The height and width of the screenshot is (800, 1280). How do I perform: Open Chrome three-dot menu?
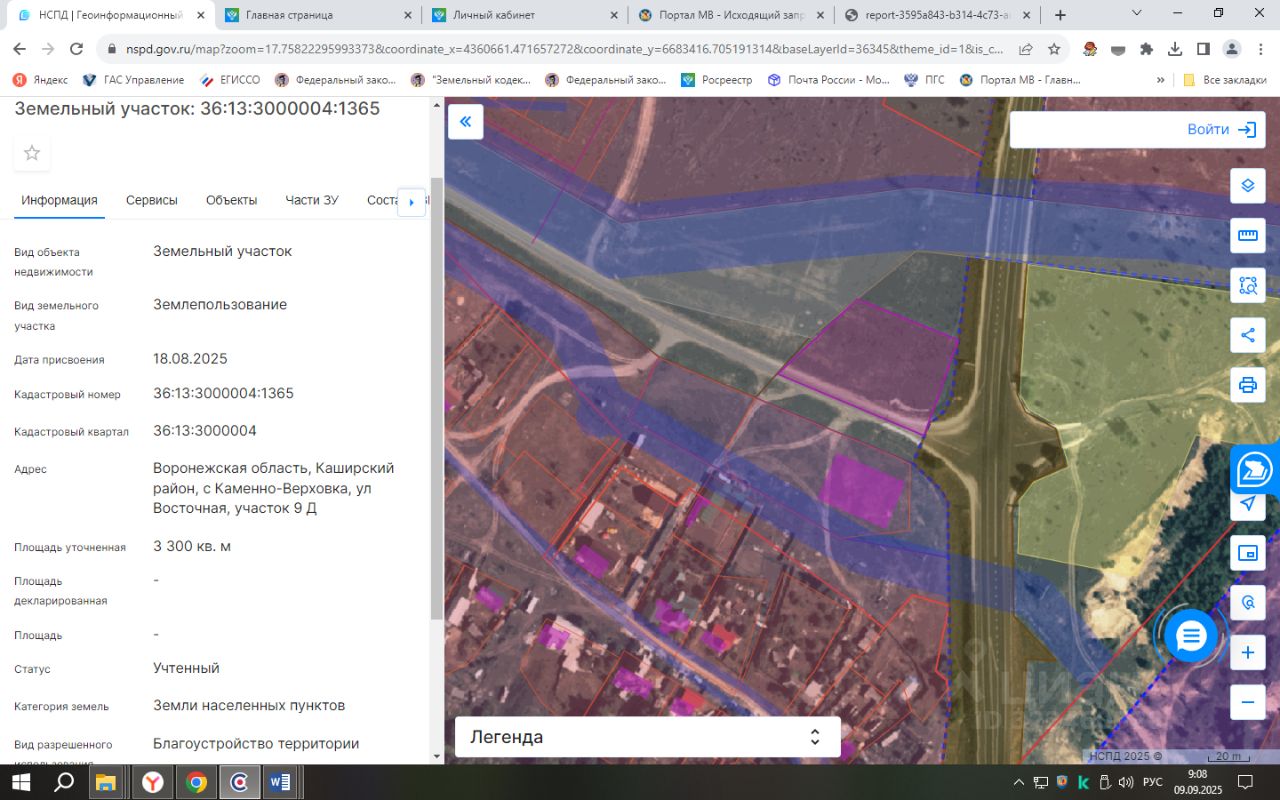1260,49
